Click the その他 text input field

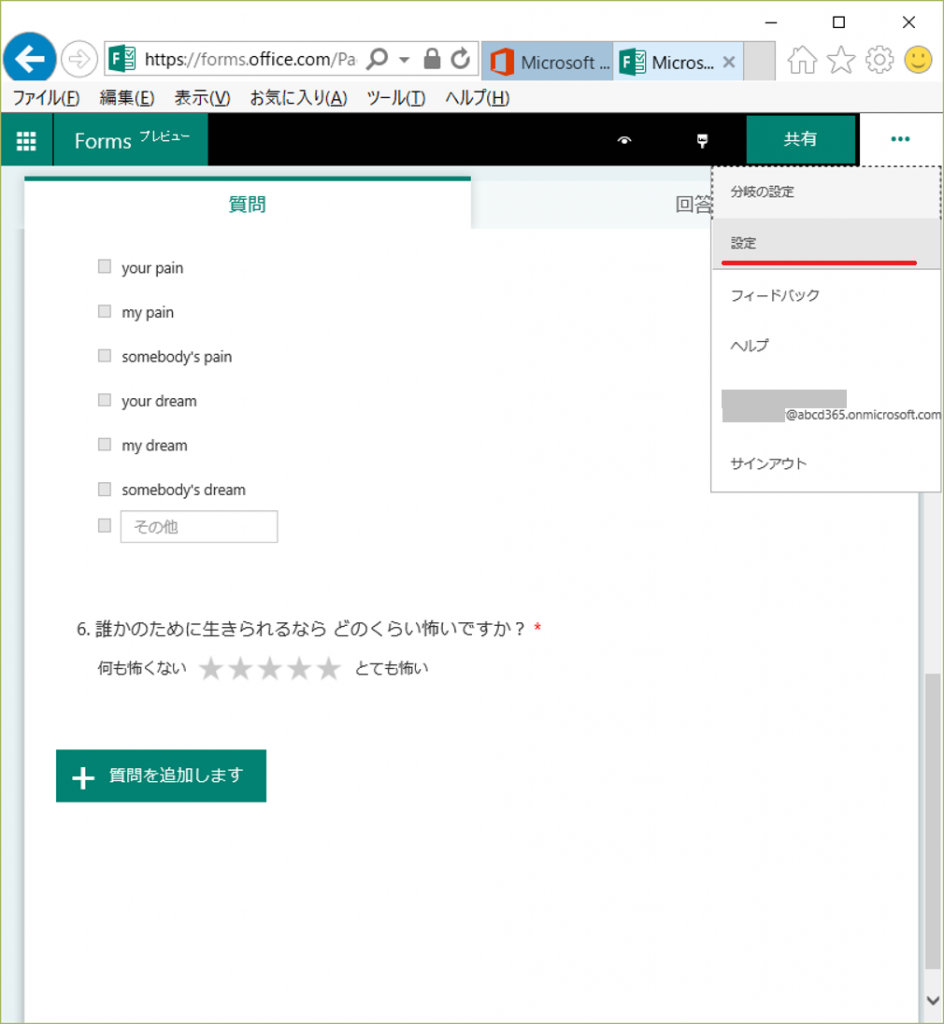coord(198,527)
